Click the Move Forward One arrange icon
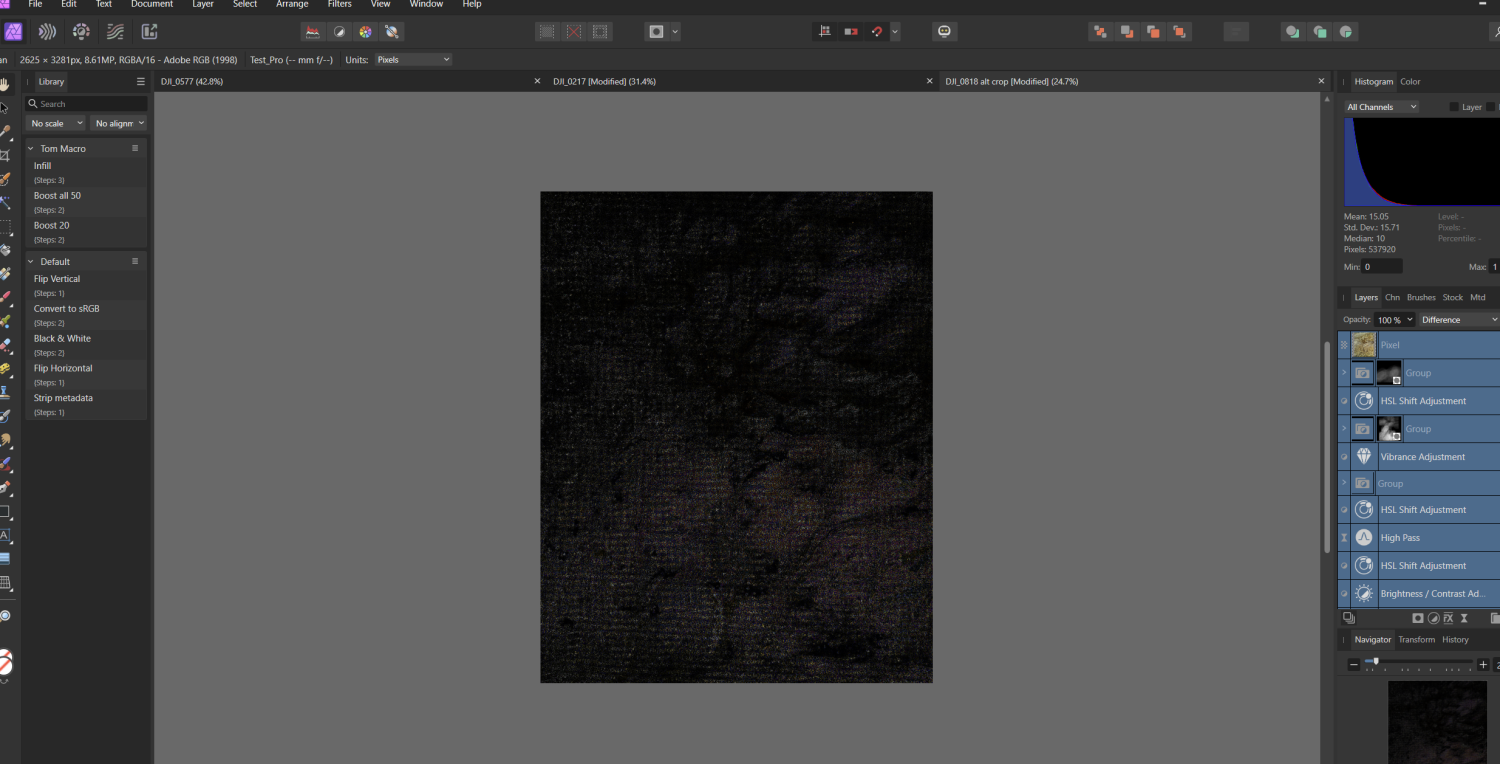 (x=1153, y=32)
